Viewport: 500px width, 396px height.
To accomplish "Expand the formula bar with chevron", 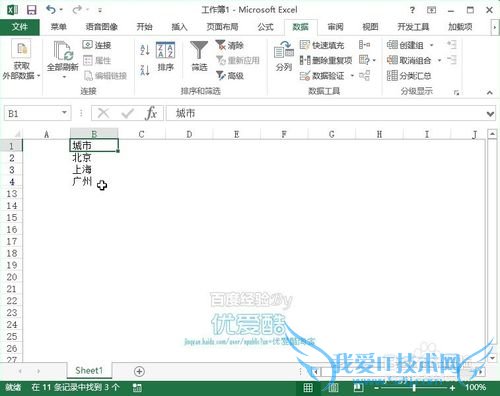I will (490, 114).
